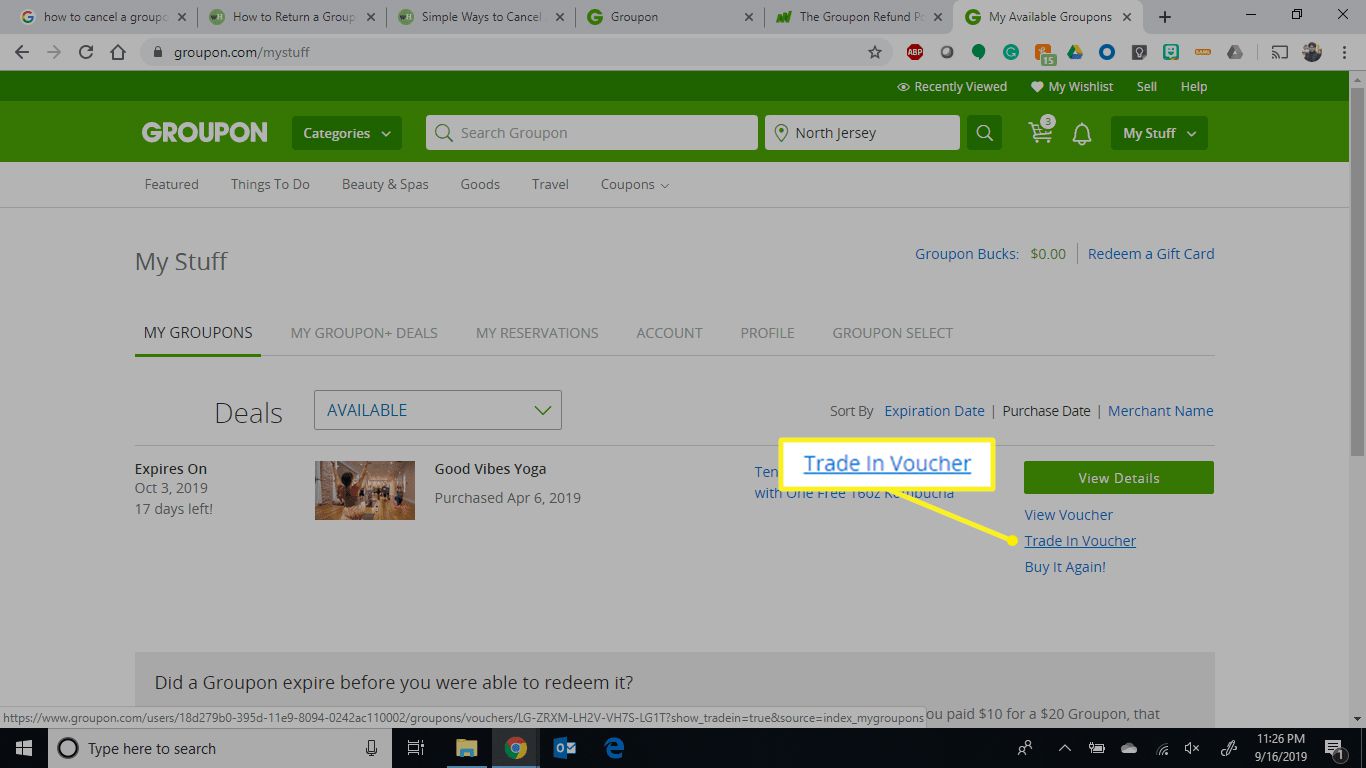
Task: Click the browser home icon
Action: [118, 52]
